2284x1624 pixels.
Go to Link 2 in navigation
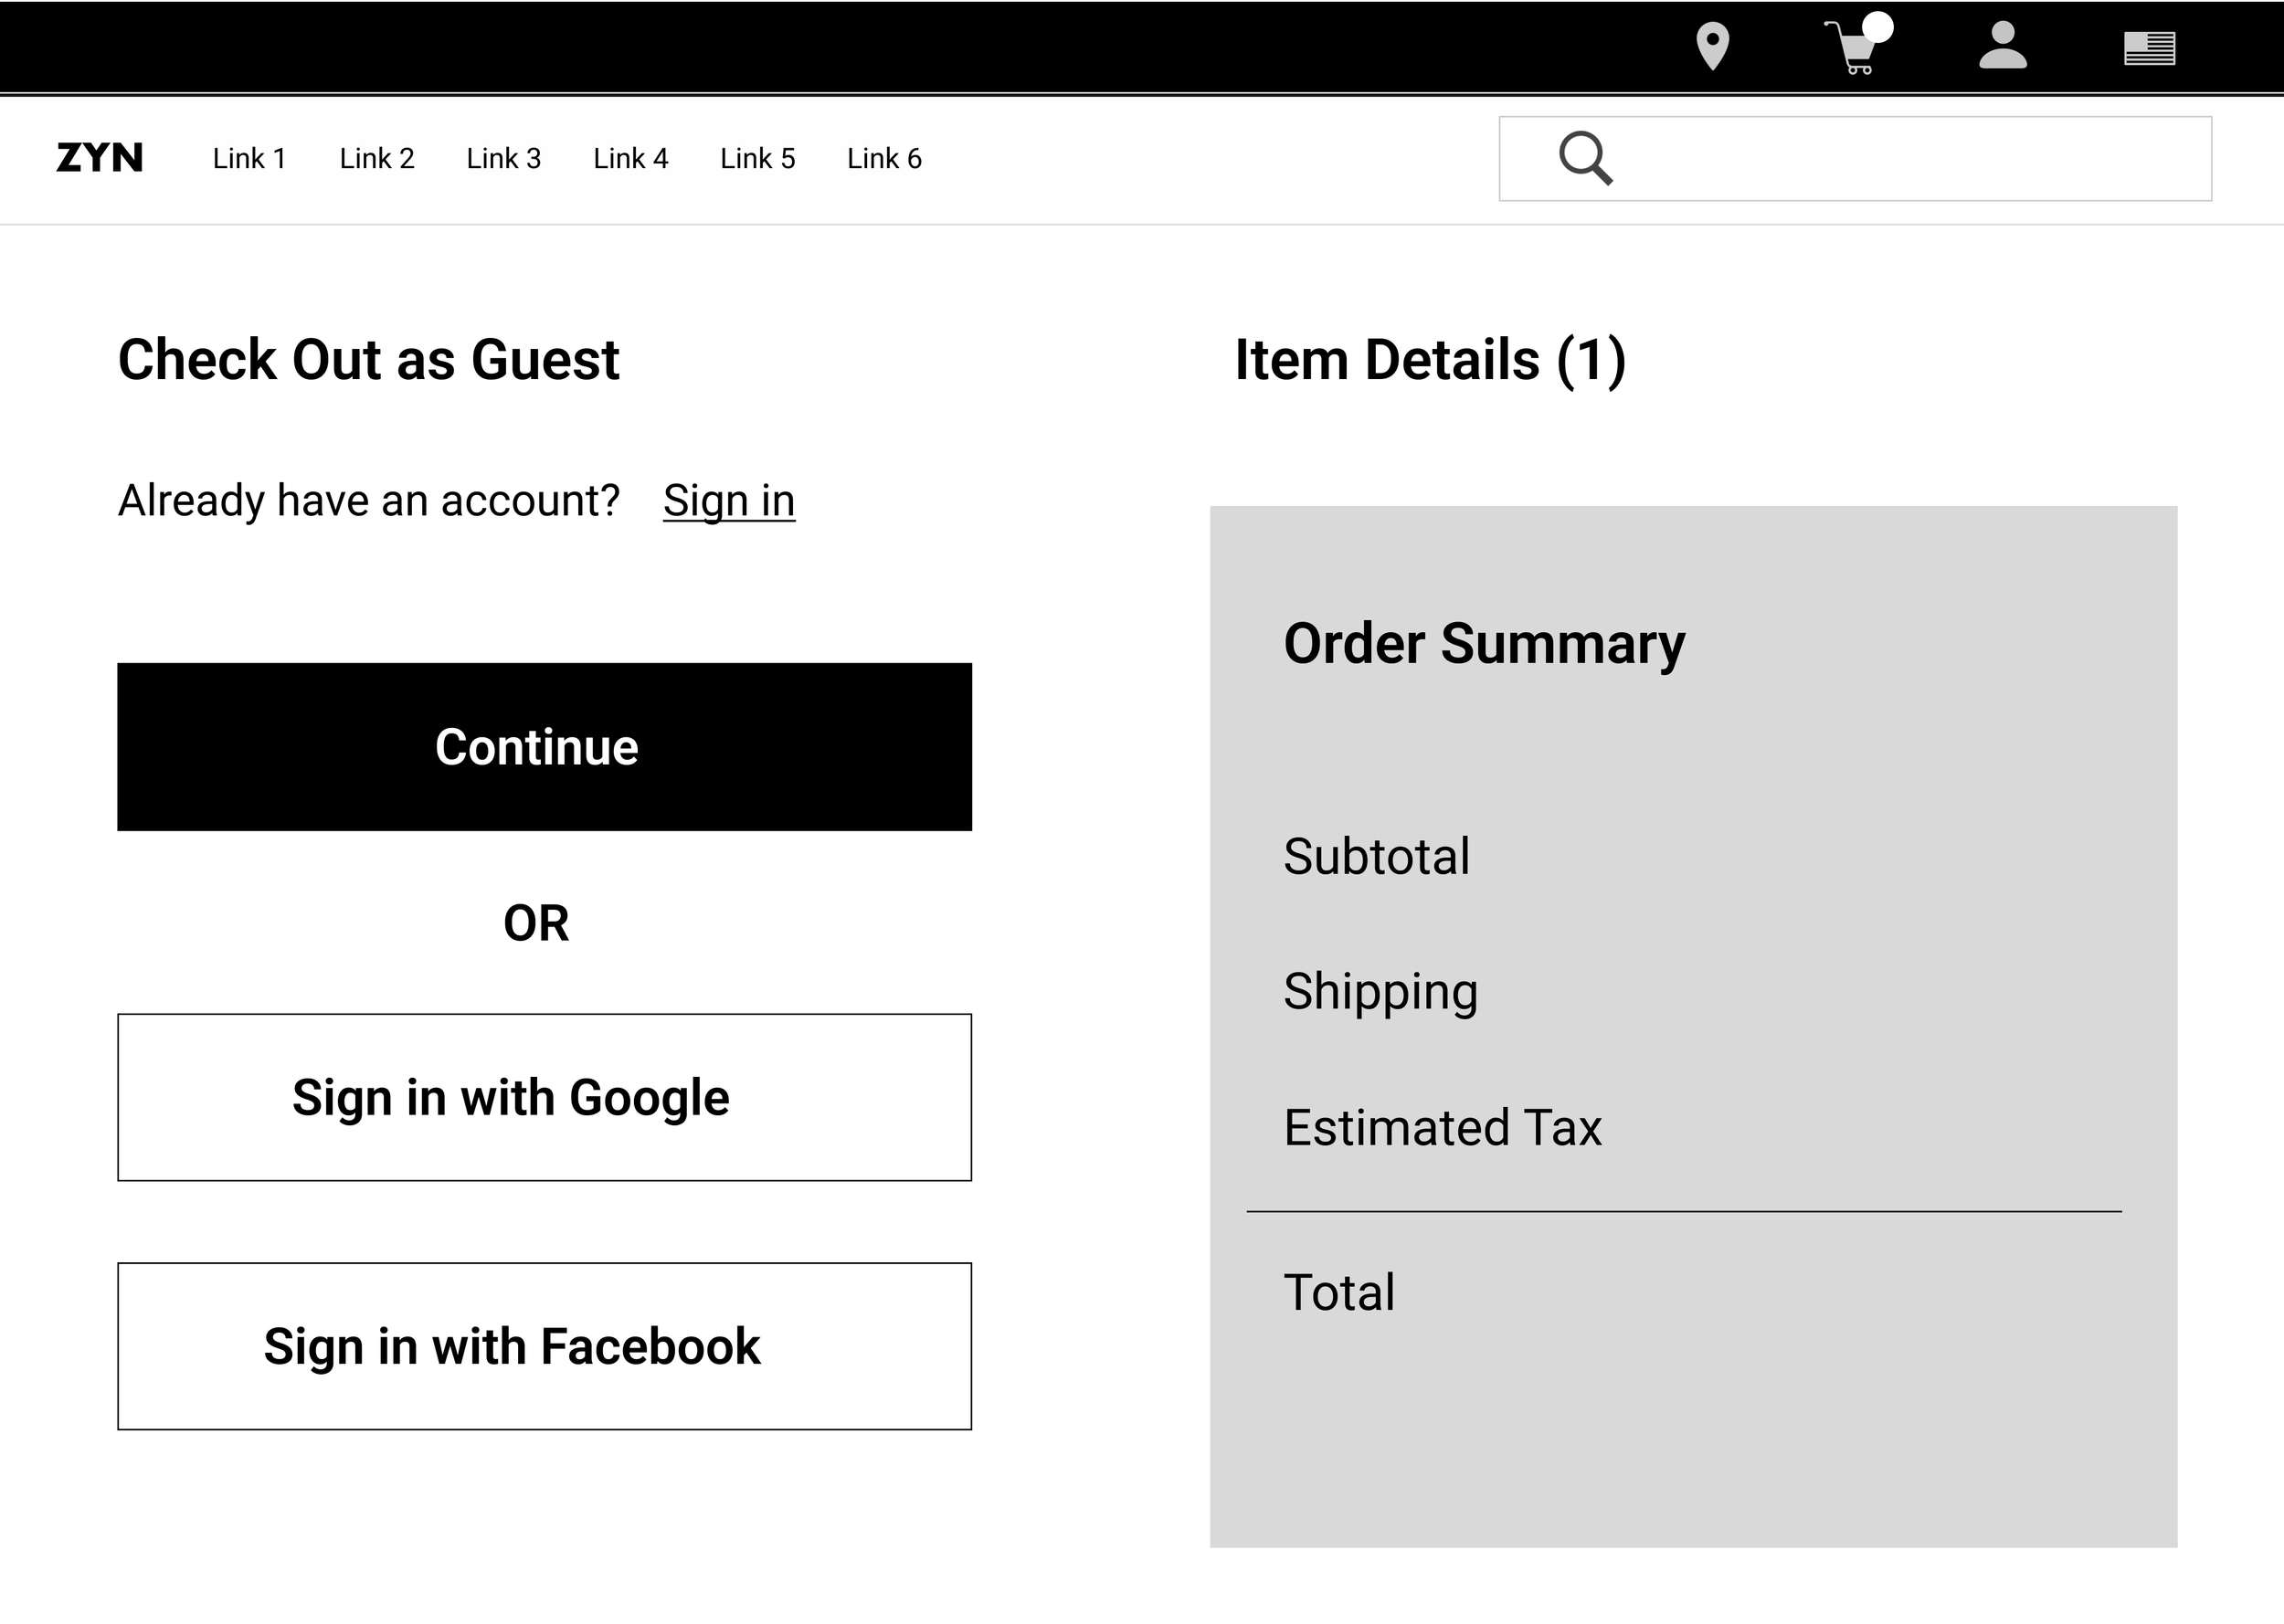[376, 158]
